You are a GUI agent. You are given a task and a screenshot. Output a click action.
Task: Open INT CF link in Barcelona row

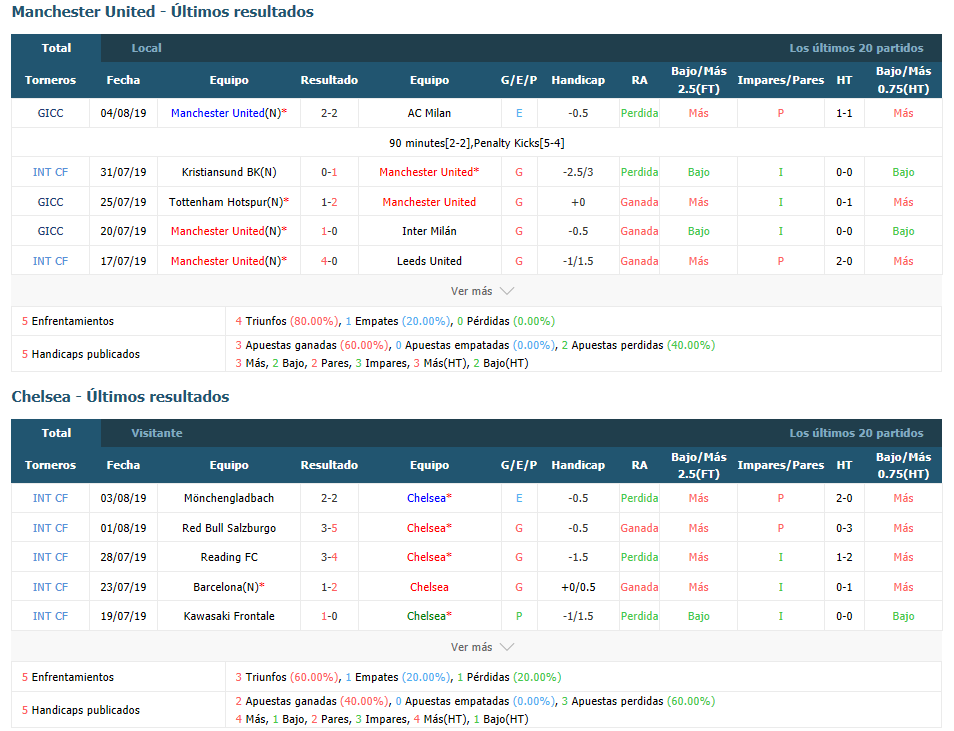50,587
